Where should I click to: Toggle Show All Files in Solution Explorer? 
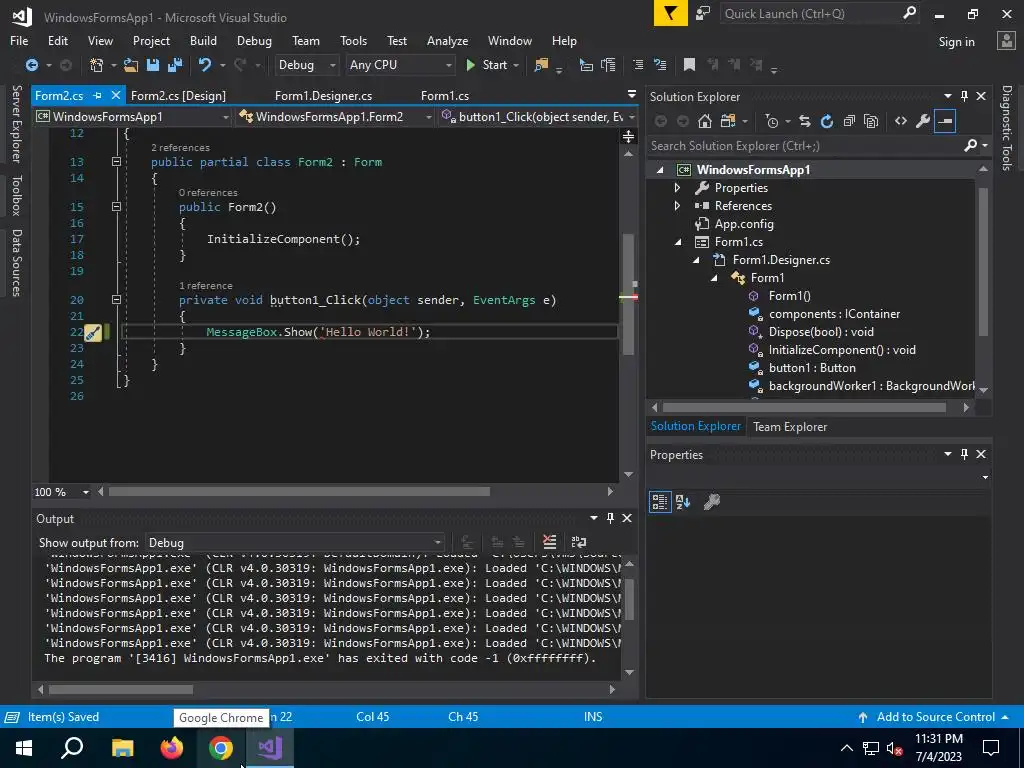click(871, 121)
